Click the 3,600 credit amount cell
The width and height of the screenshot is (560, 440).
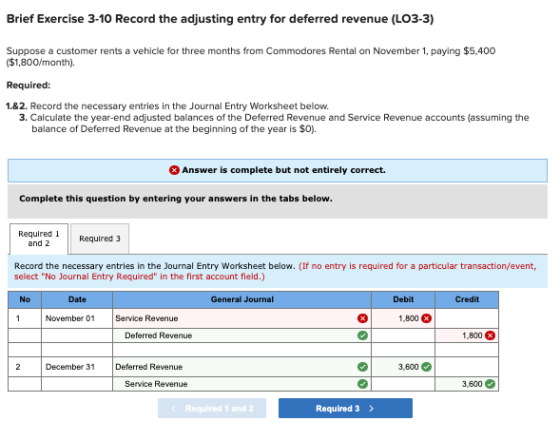[467, 384]
